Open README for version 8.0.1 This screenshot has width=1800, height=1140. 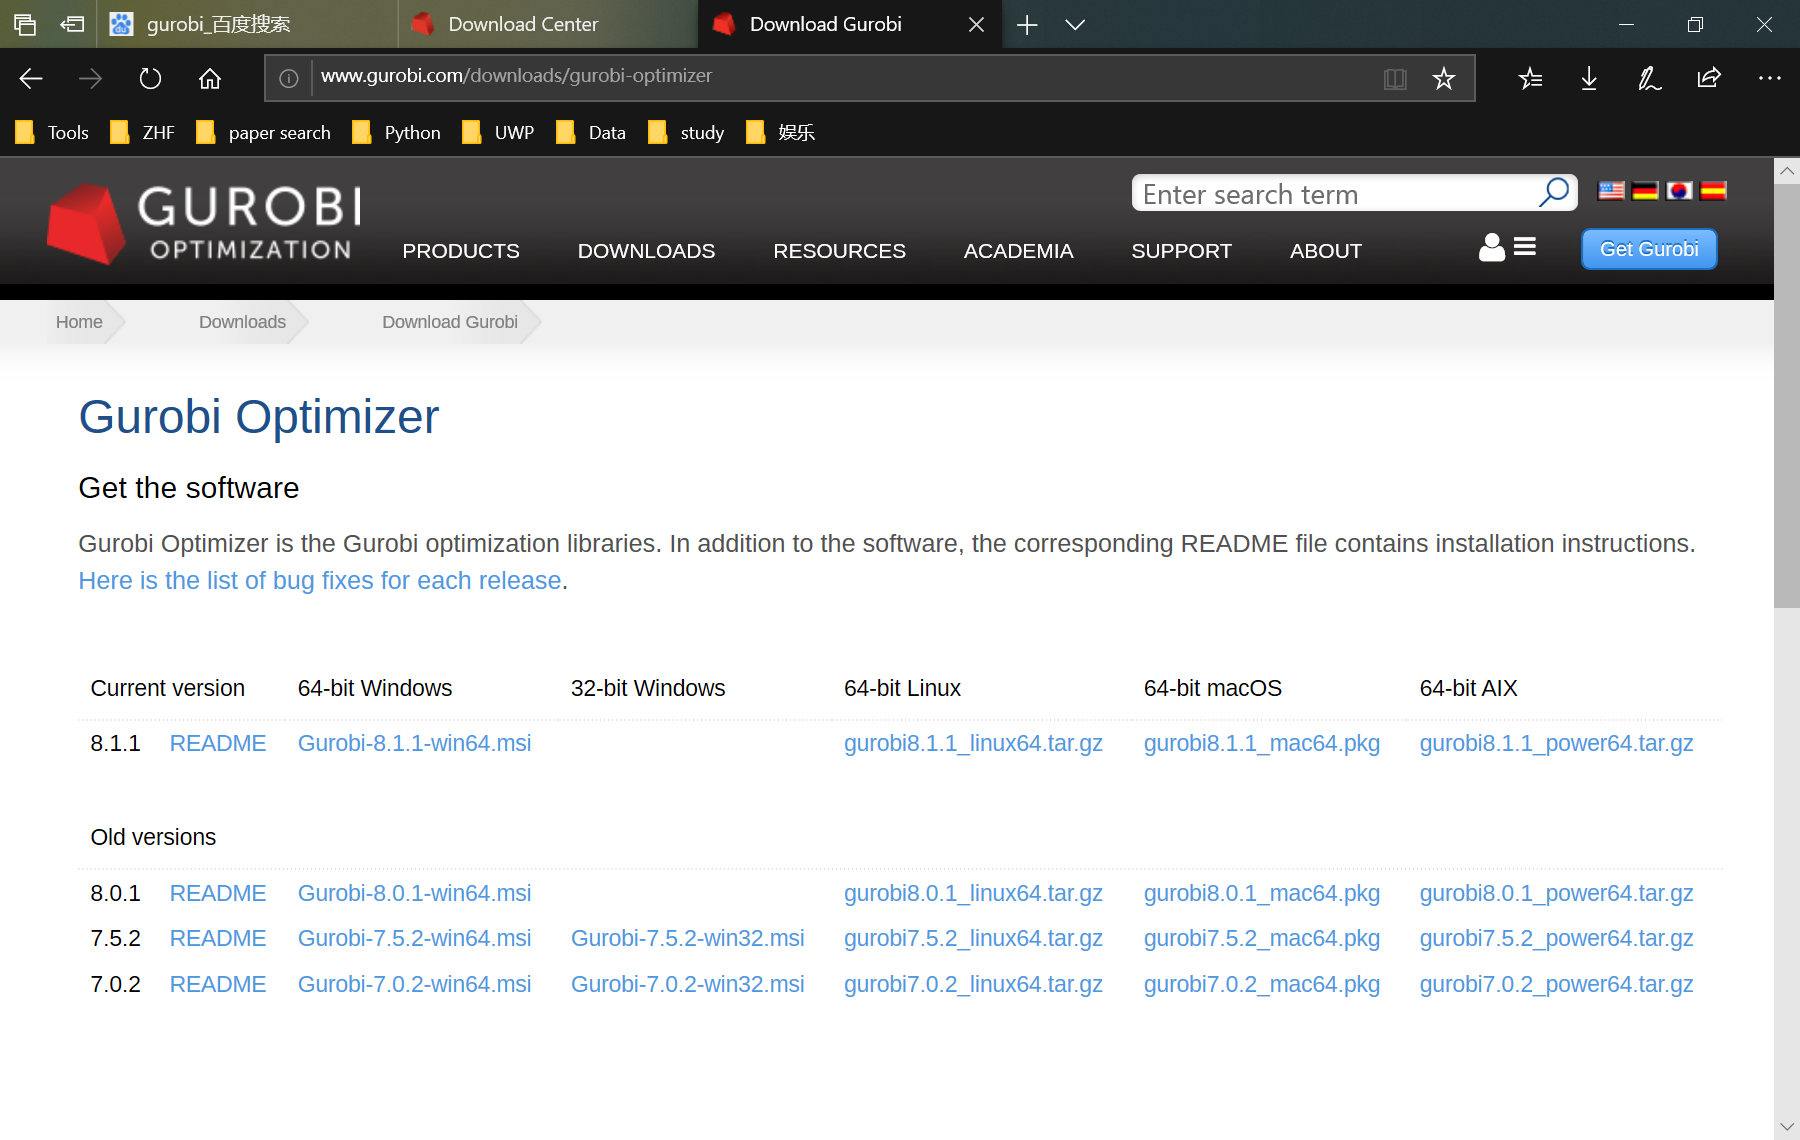pyautogui.click(x=218, y=894)
